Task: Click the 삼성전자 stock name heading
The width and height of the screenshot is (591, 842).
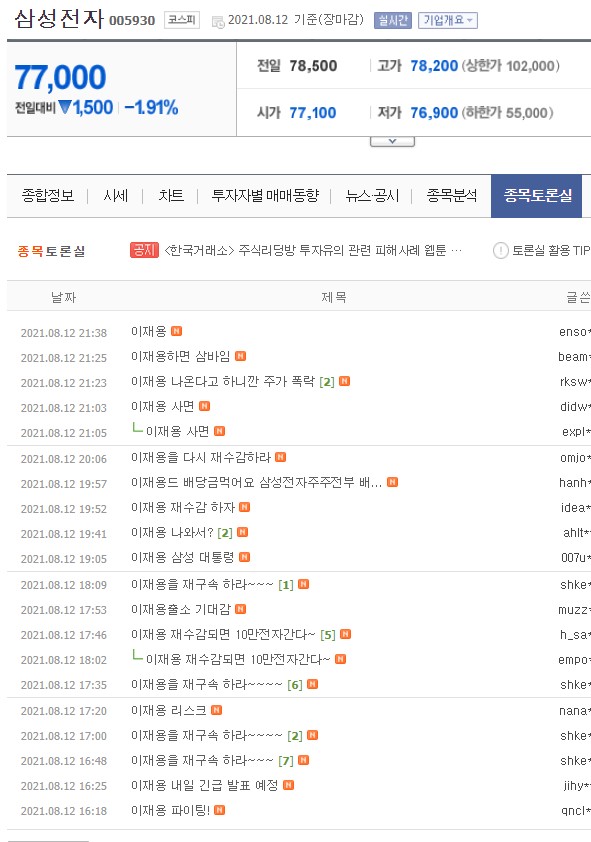Action: (59, 19)
